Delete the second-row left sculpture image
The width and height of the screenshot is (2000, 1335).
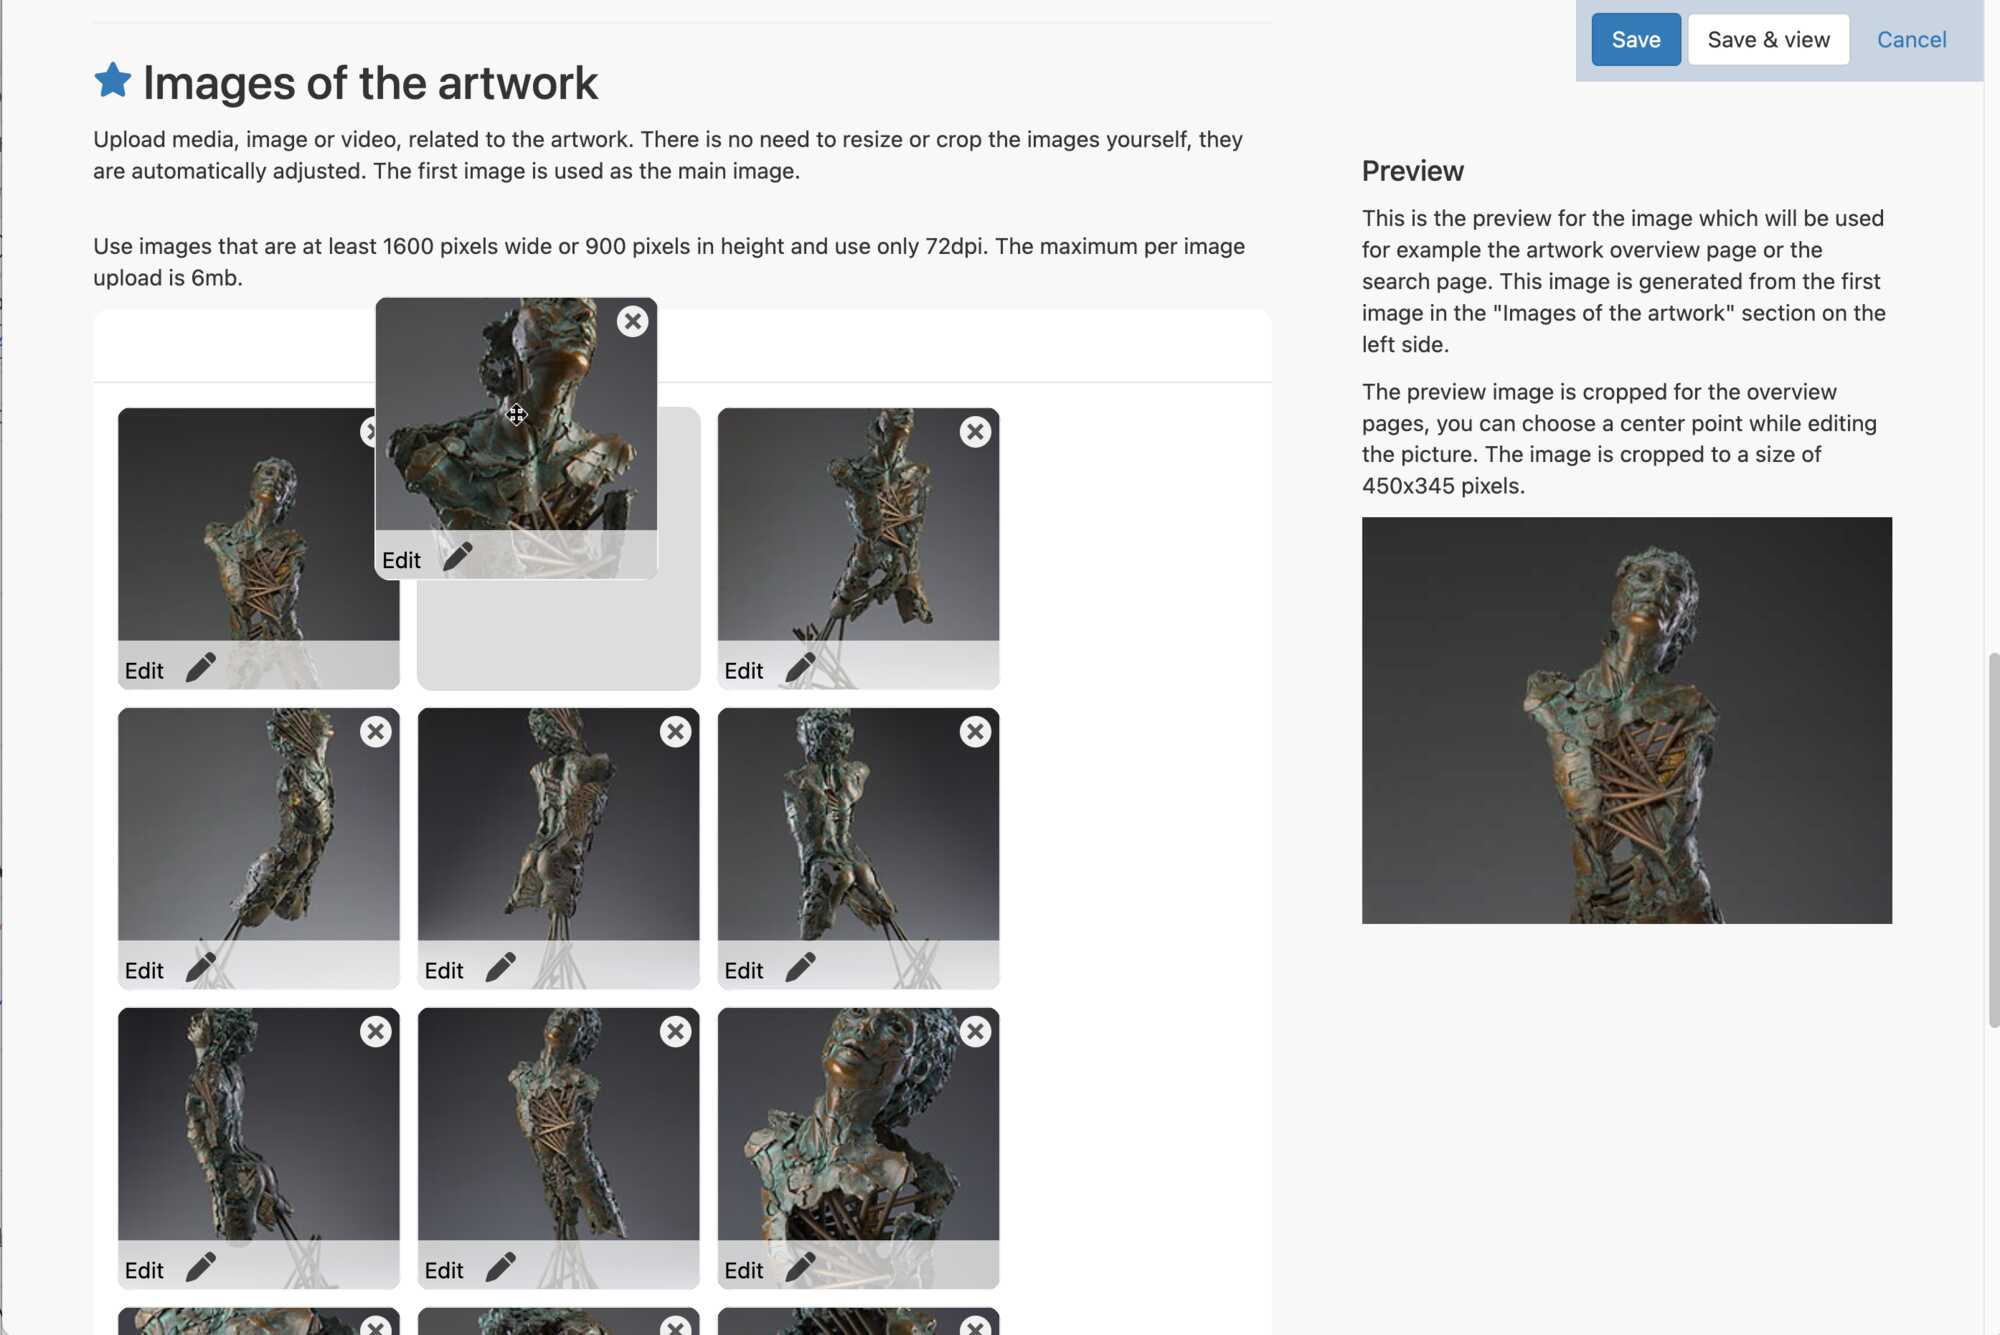coord(376,732)
